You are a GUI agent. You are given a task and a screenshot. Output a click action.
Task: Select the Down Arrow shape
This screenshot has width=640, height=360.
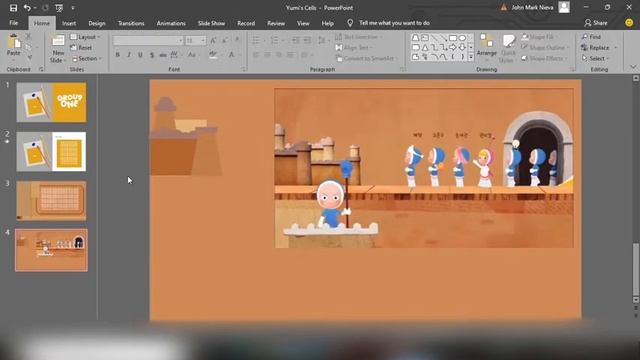(462, 47)
